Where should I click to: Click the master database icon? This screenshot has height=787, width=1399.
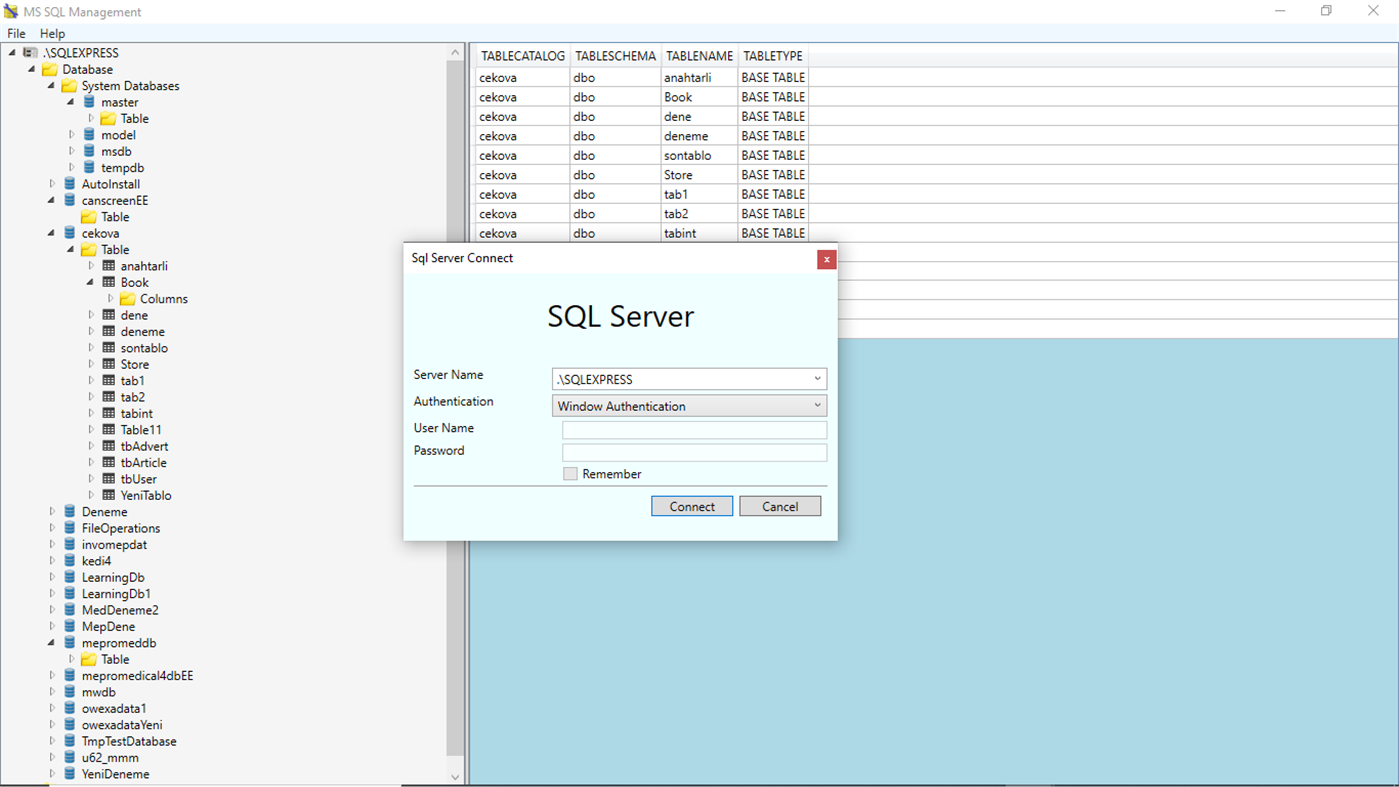click(x=89, y=102)
